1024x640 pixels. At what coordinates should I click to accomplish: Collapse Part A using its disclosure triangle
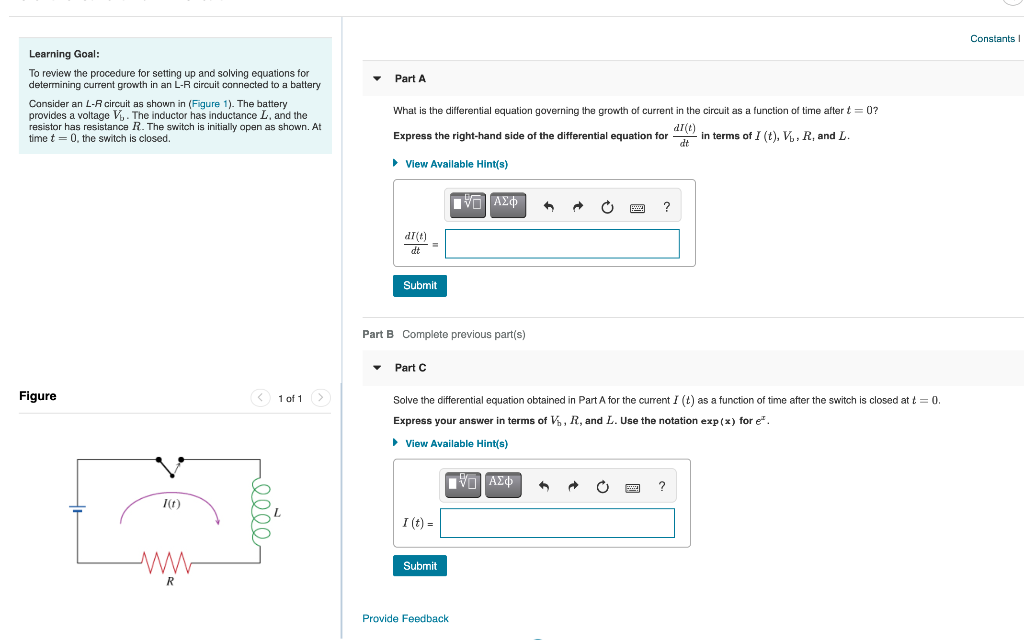pyautogui.click(x=376, y=78)
